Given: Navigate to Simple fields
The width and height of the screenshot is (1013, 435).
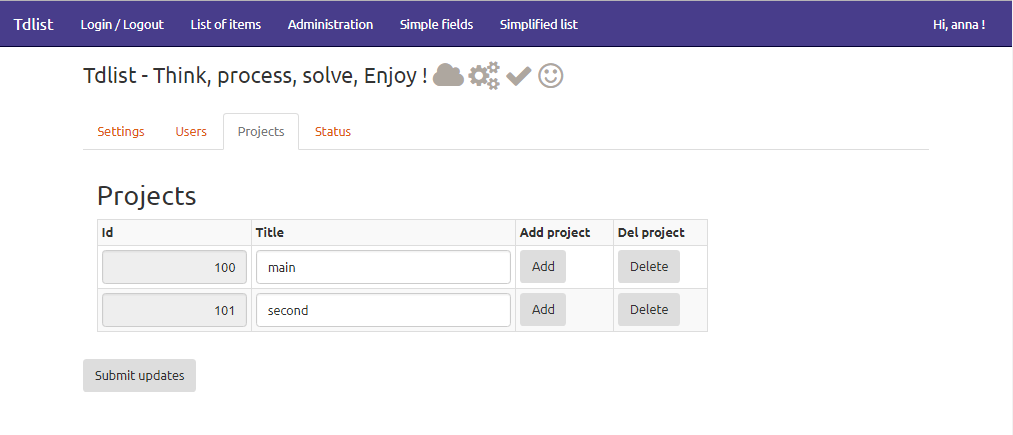Looking at the screenshot, I should click(436, 25).
